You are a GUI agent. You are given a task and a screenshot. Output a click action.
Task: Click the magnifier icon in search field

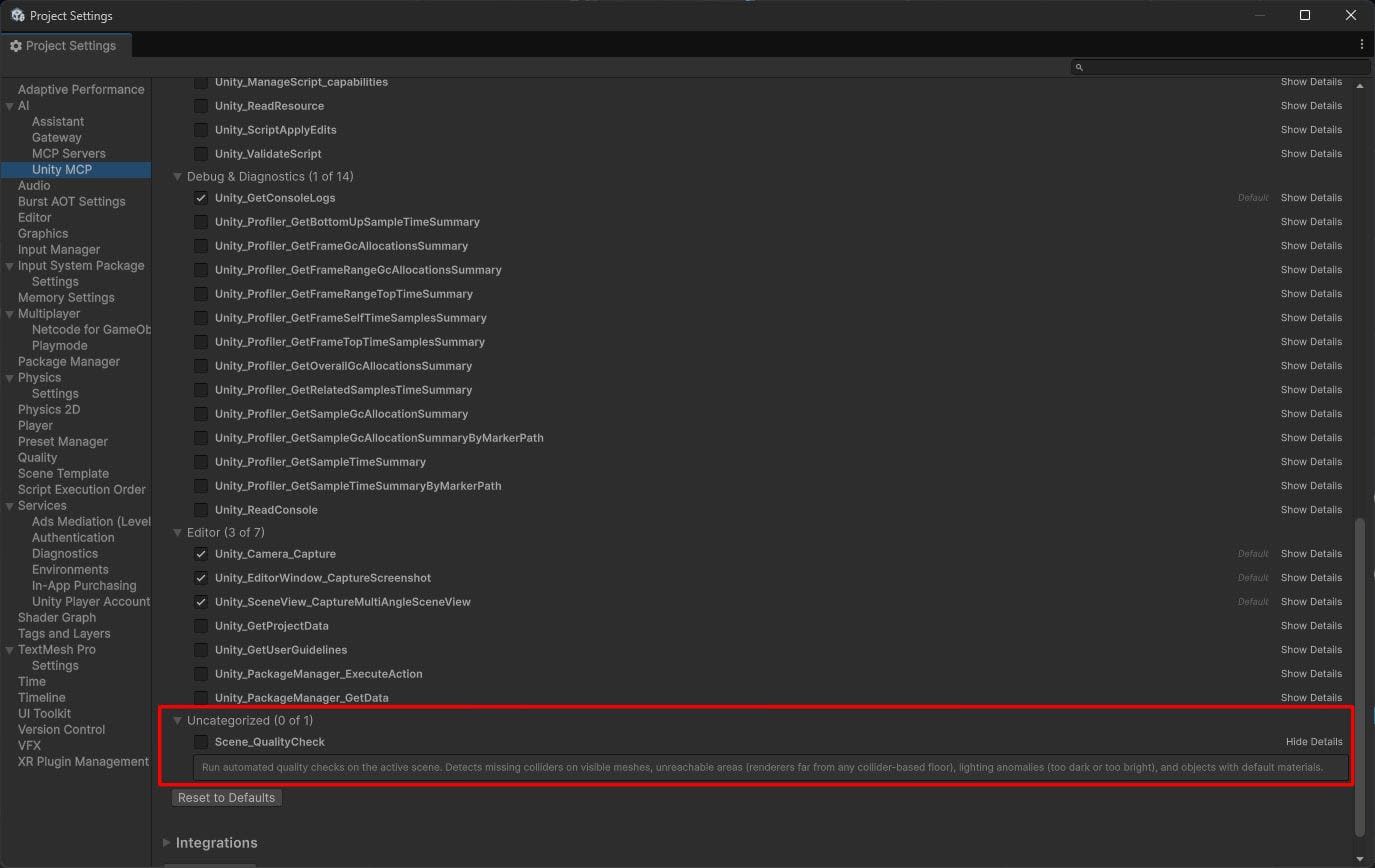click(x=1079, y=67)
